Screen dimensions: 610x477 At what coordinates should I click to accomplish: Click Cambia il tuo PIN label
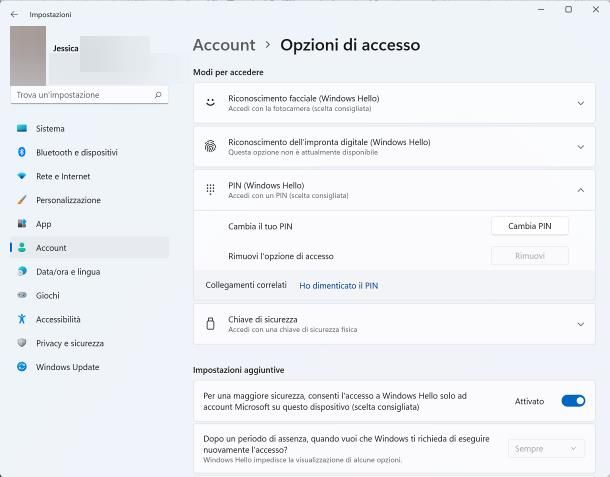[260, 226]
